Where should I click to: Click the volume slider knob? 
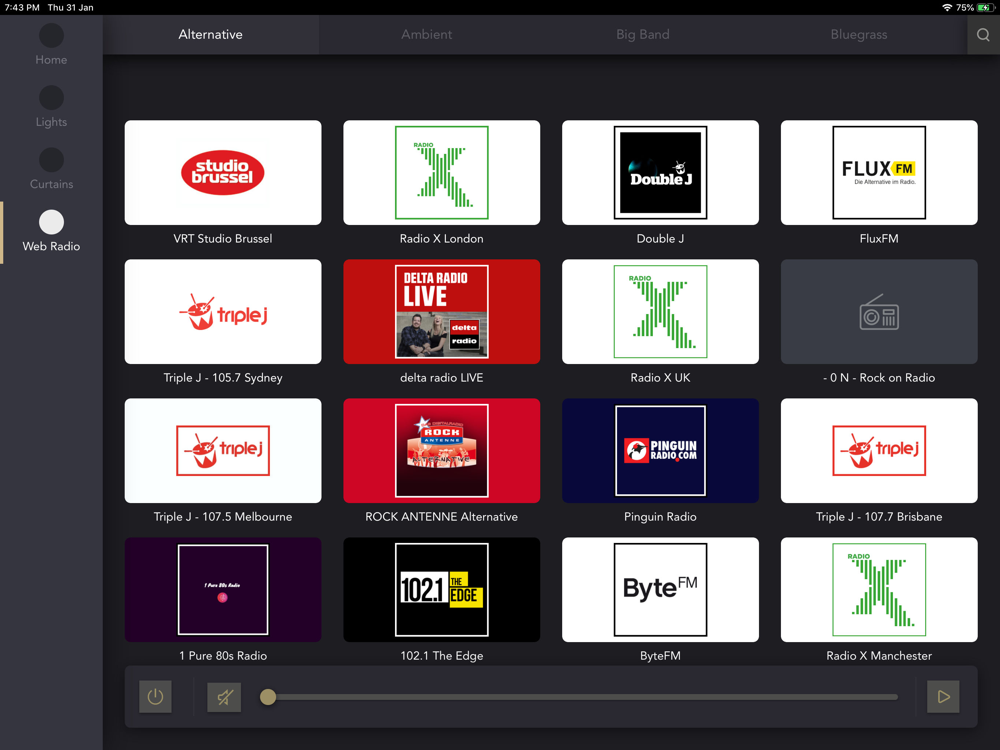tap(268, 697)
